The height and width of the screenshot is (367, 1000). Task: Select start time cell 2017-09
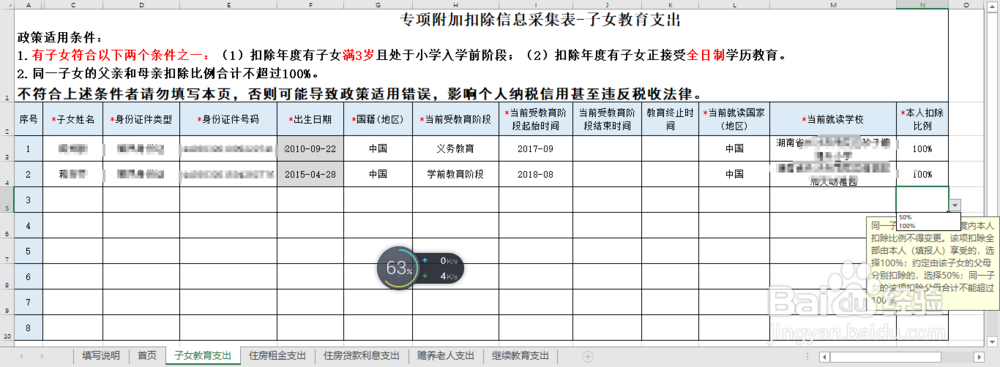[535, 148]
